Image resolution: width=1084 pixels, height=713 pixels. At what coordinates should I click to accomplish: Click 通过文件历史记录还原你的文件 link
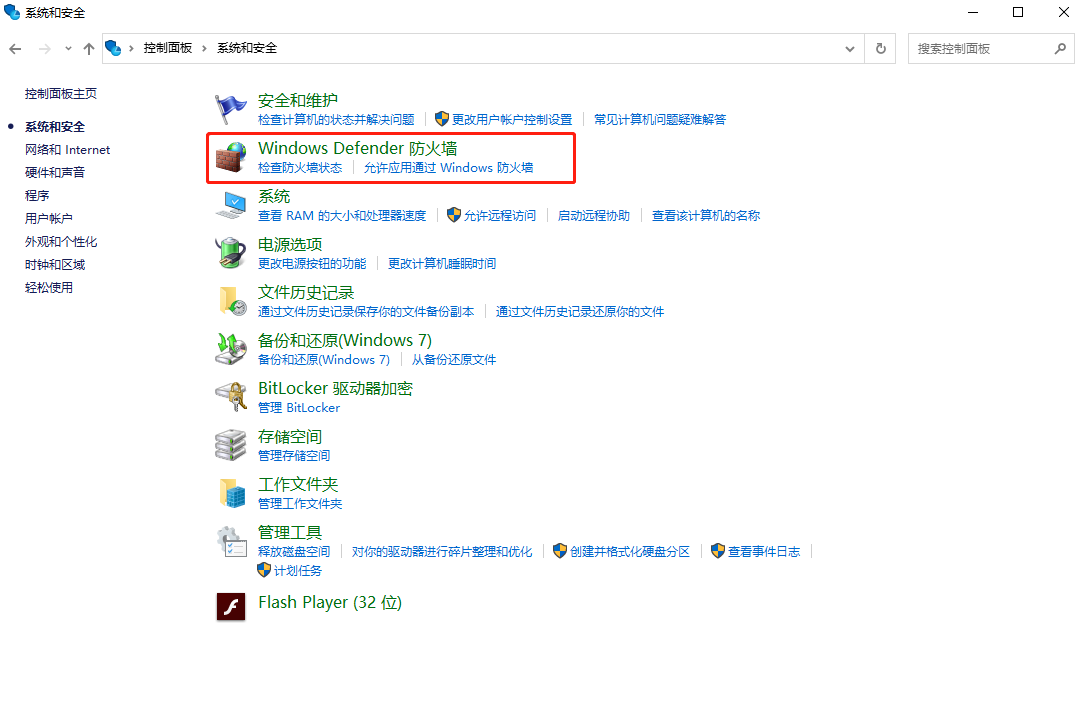click(x=580, y=311)
